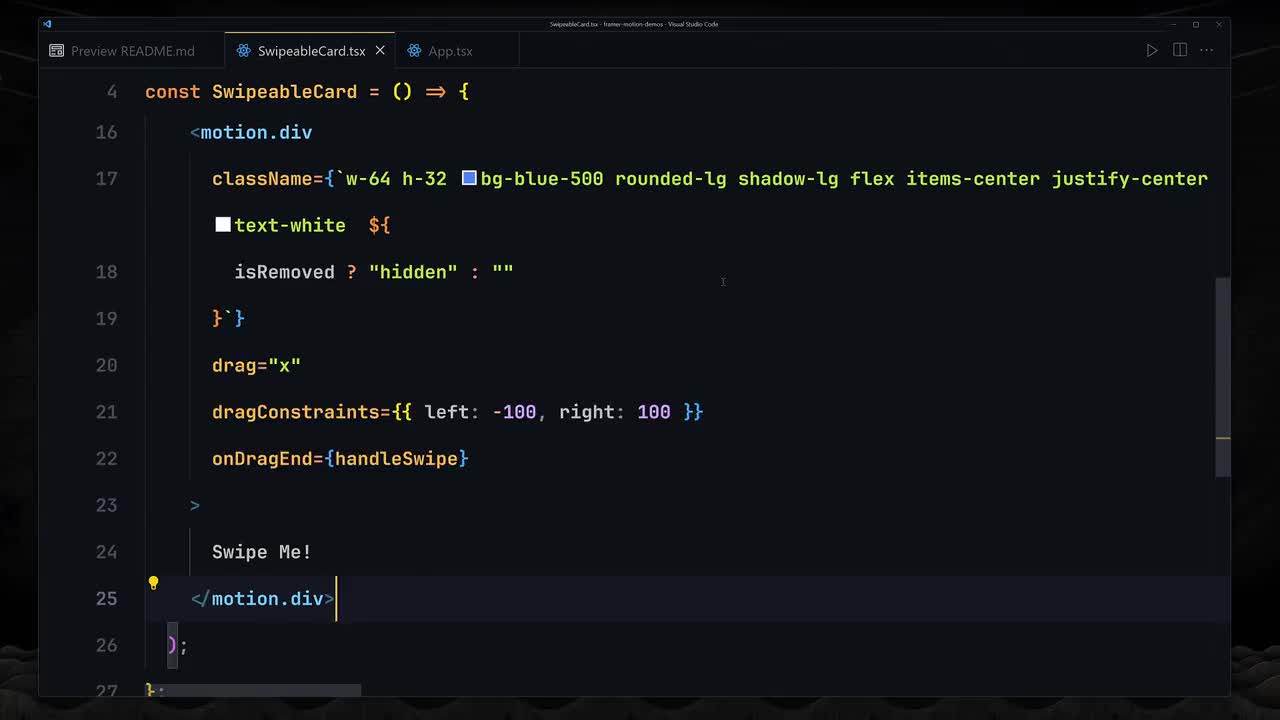The image size is (1280, 720).
Task: Click the VS Code logo icon
Action: pos(47,24)
